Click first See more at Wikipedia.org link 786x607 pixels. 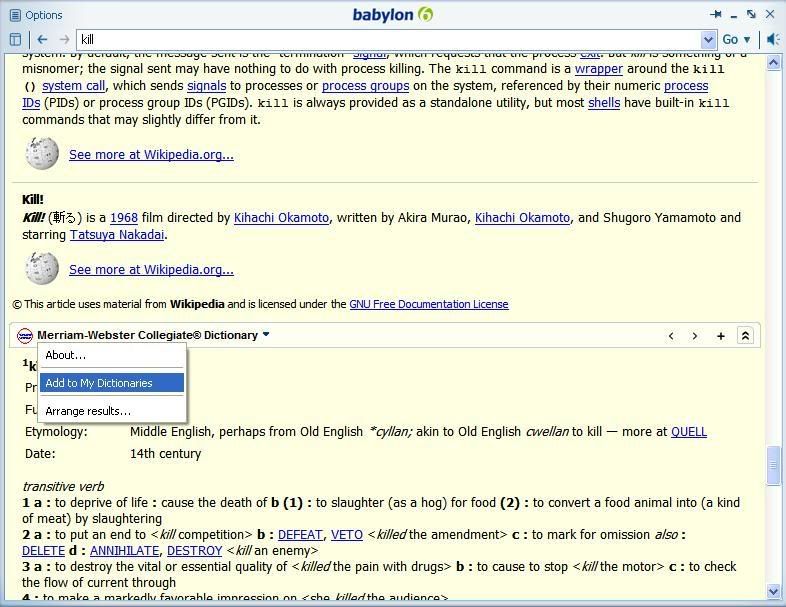pyautogui.click(x=151, y=154)
